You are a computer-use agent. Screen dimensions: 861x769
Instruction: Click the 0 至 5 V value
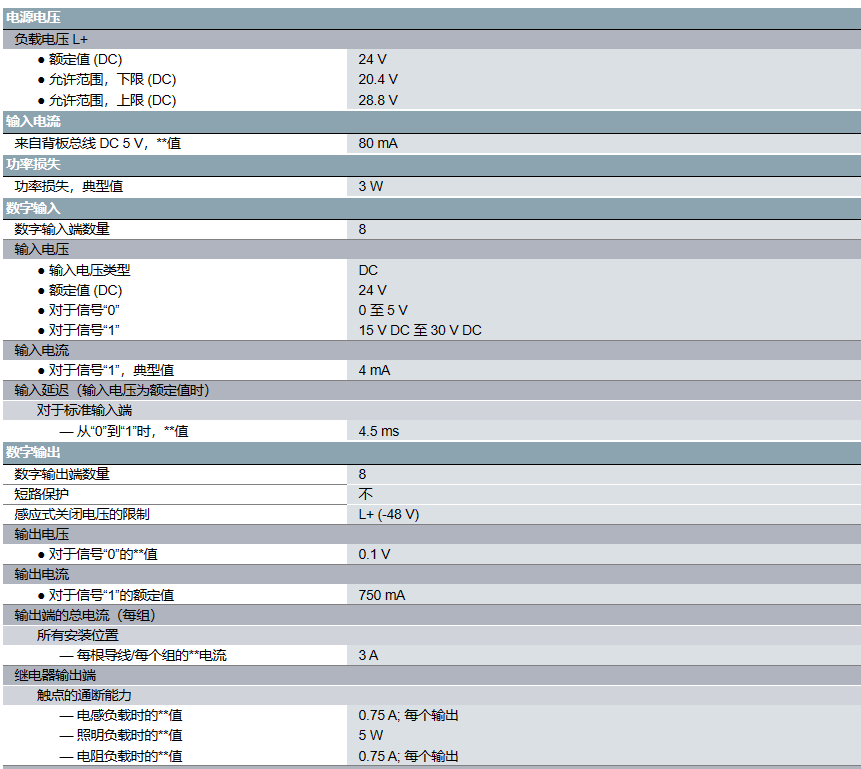tap(383, 310)
